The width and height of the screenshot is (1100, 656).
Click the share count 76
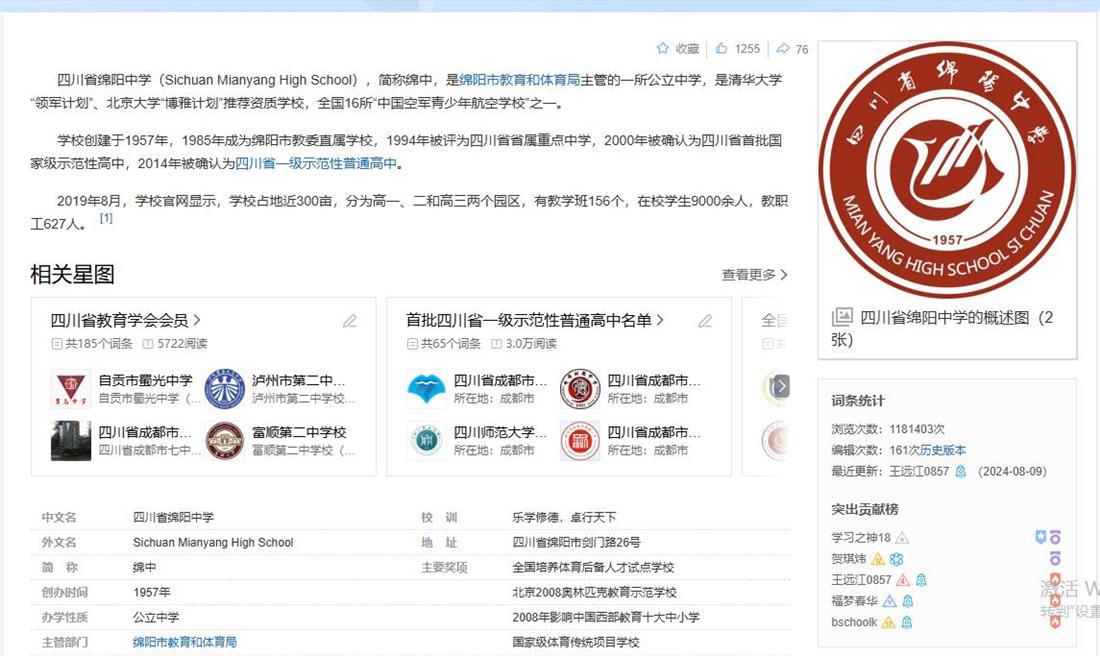pos(802,49)
